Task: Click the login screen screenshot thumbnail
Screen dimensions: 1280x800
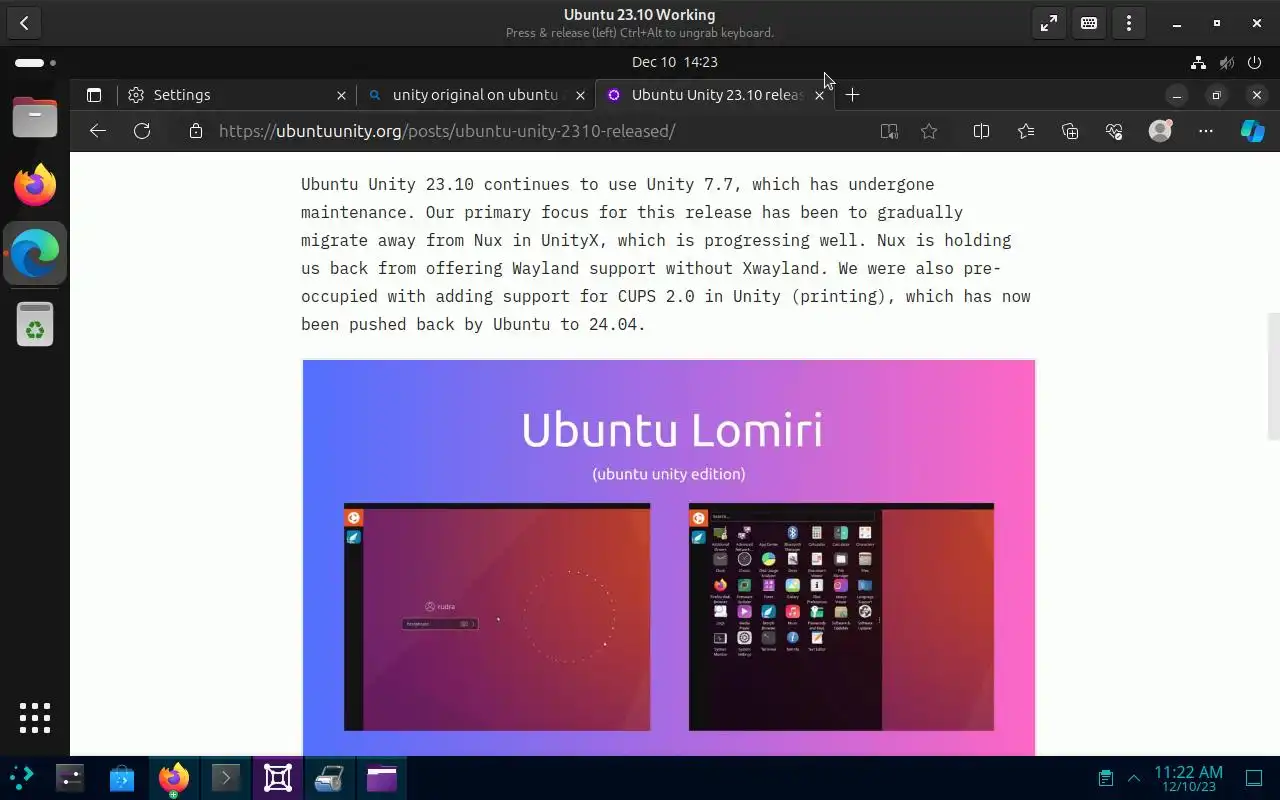Action: click(x=497, y=617)
